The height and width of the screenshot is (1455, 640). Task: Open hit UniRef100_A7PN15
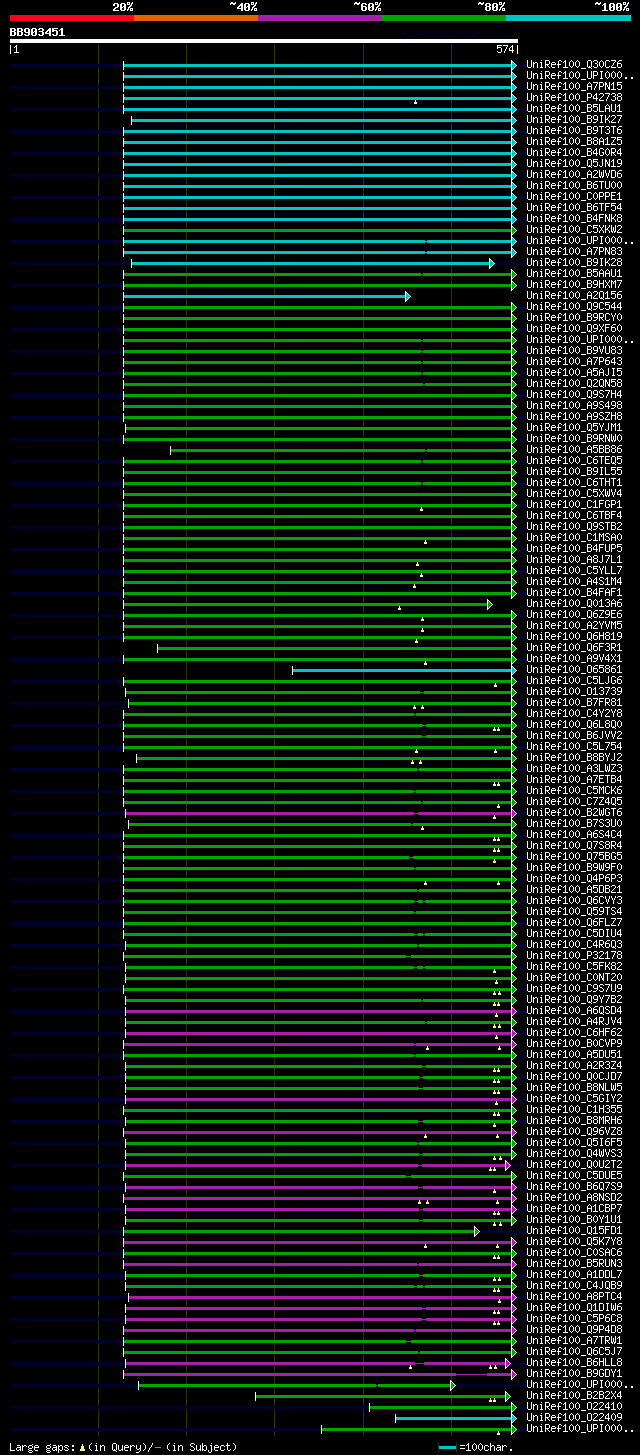pos(574,86)
